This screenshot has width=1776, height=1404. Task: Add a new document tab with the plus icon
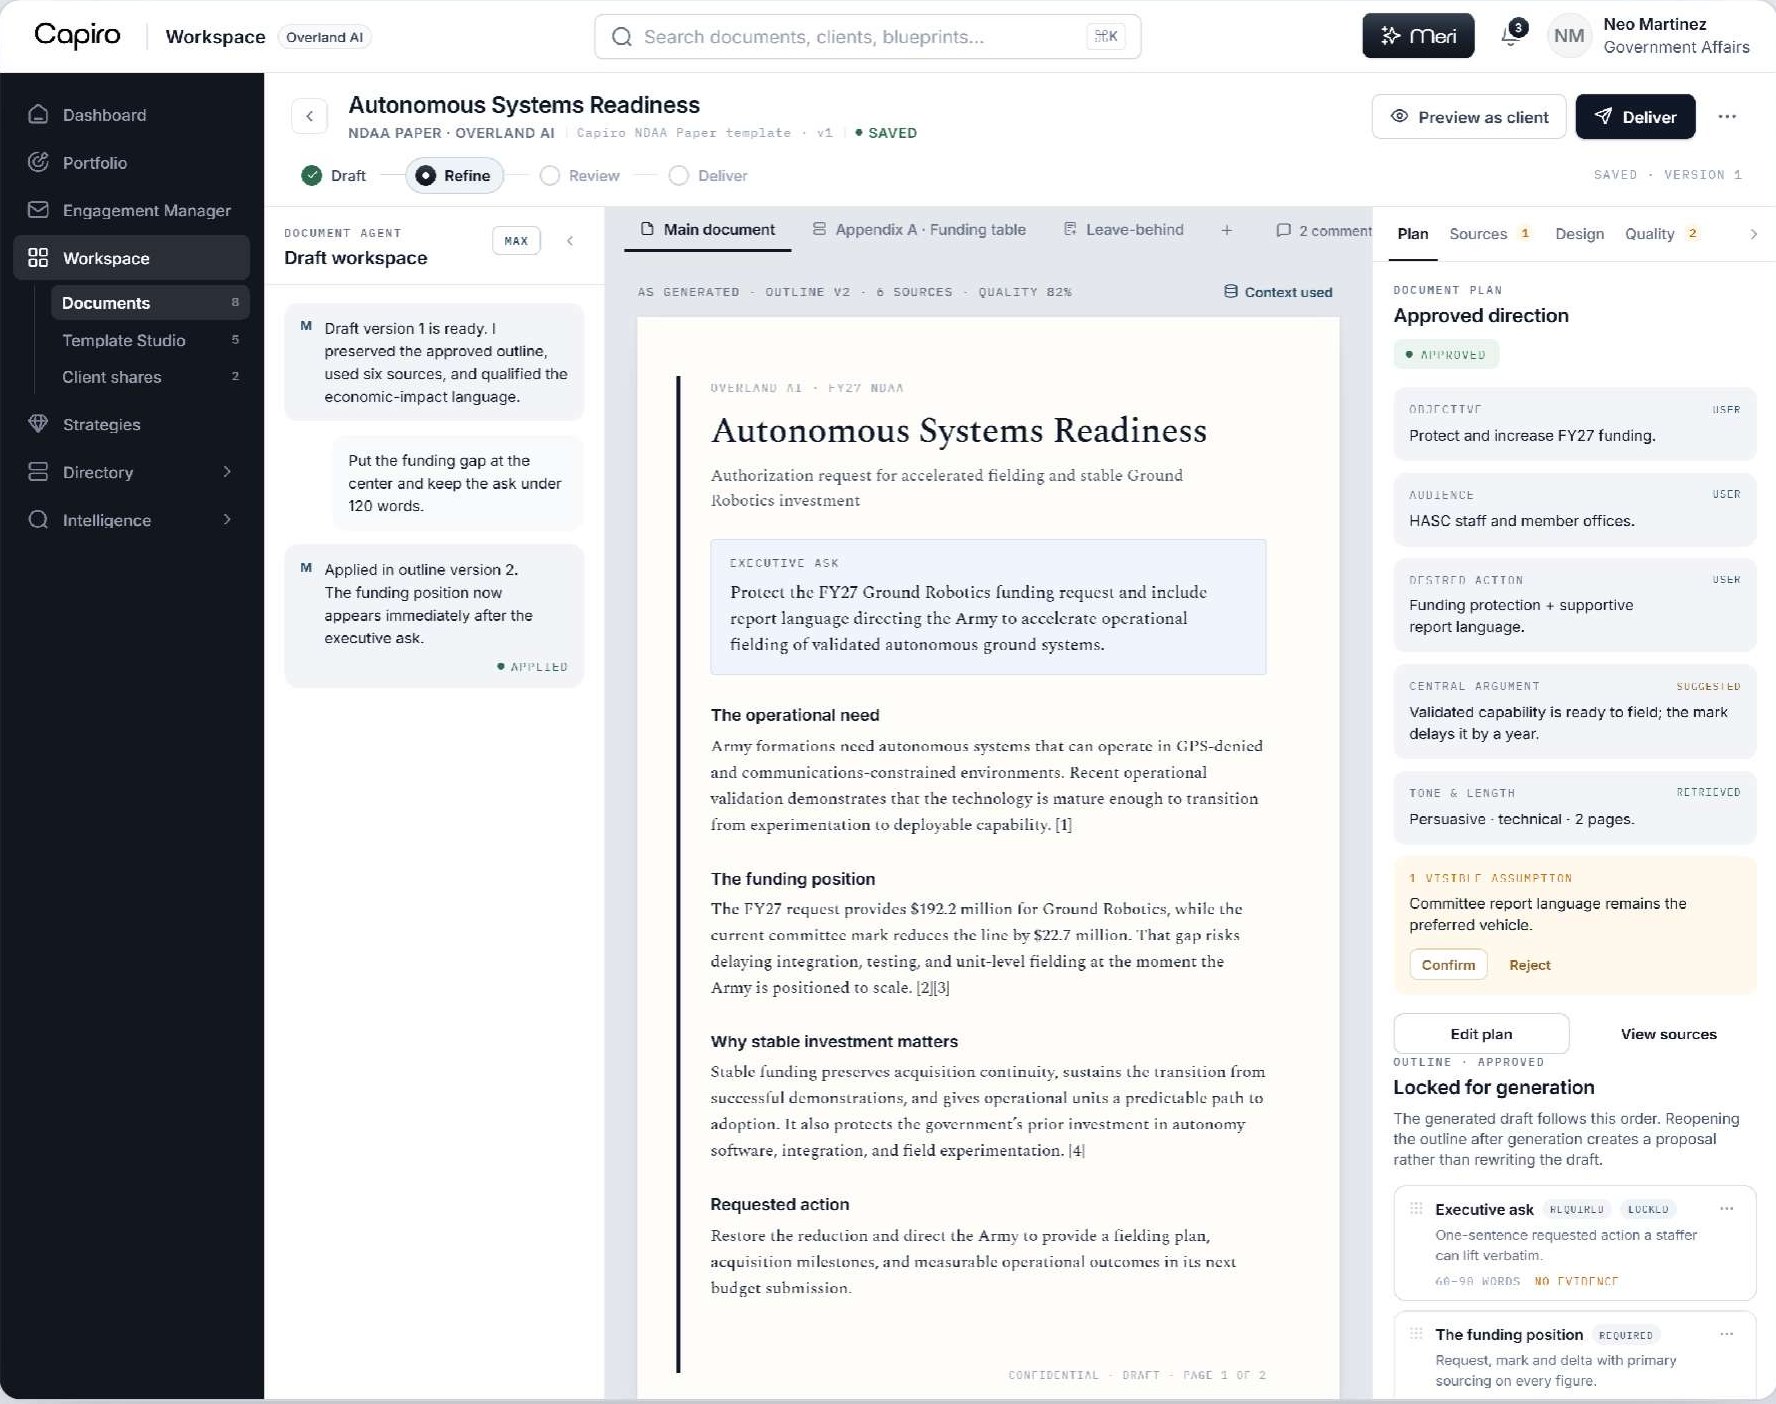point(1226,230)
